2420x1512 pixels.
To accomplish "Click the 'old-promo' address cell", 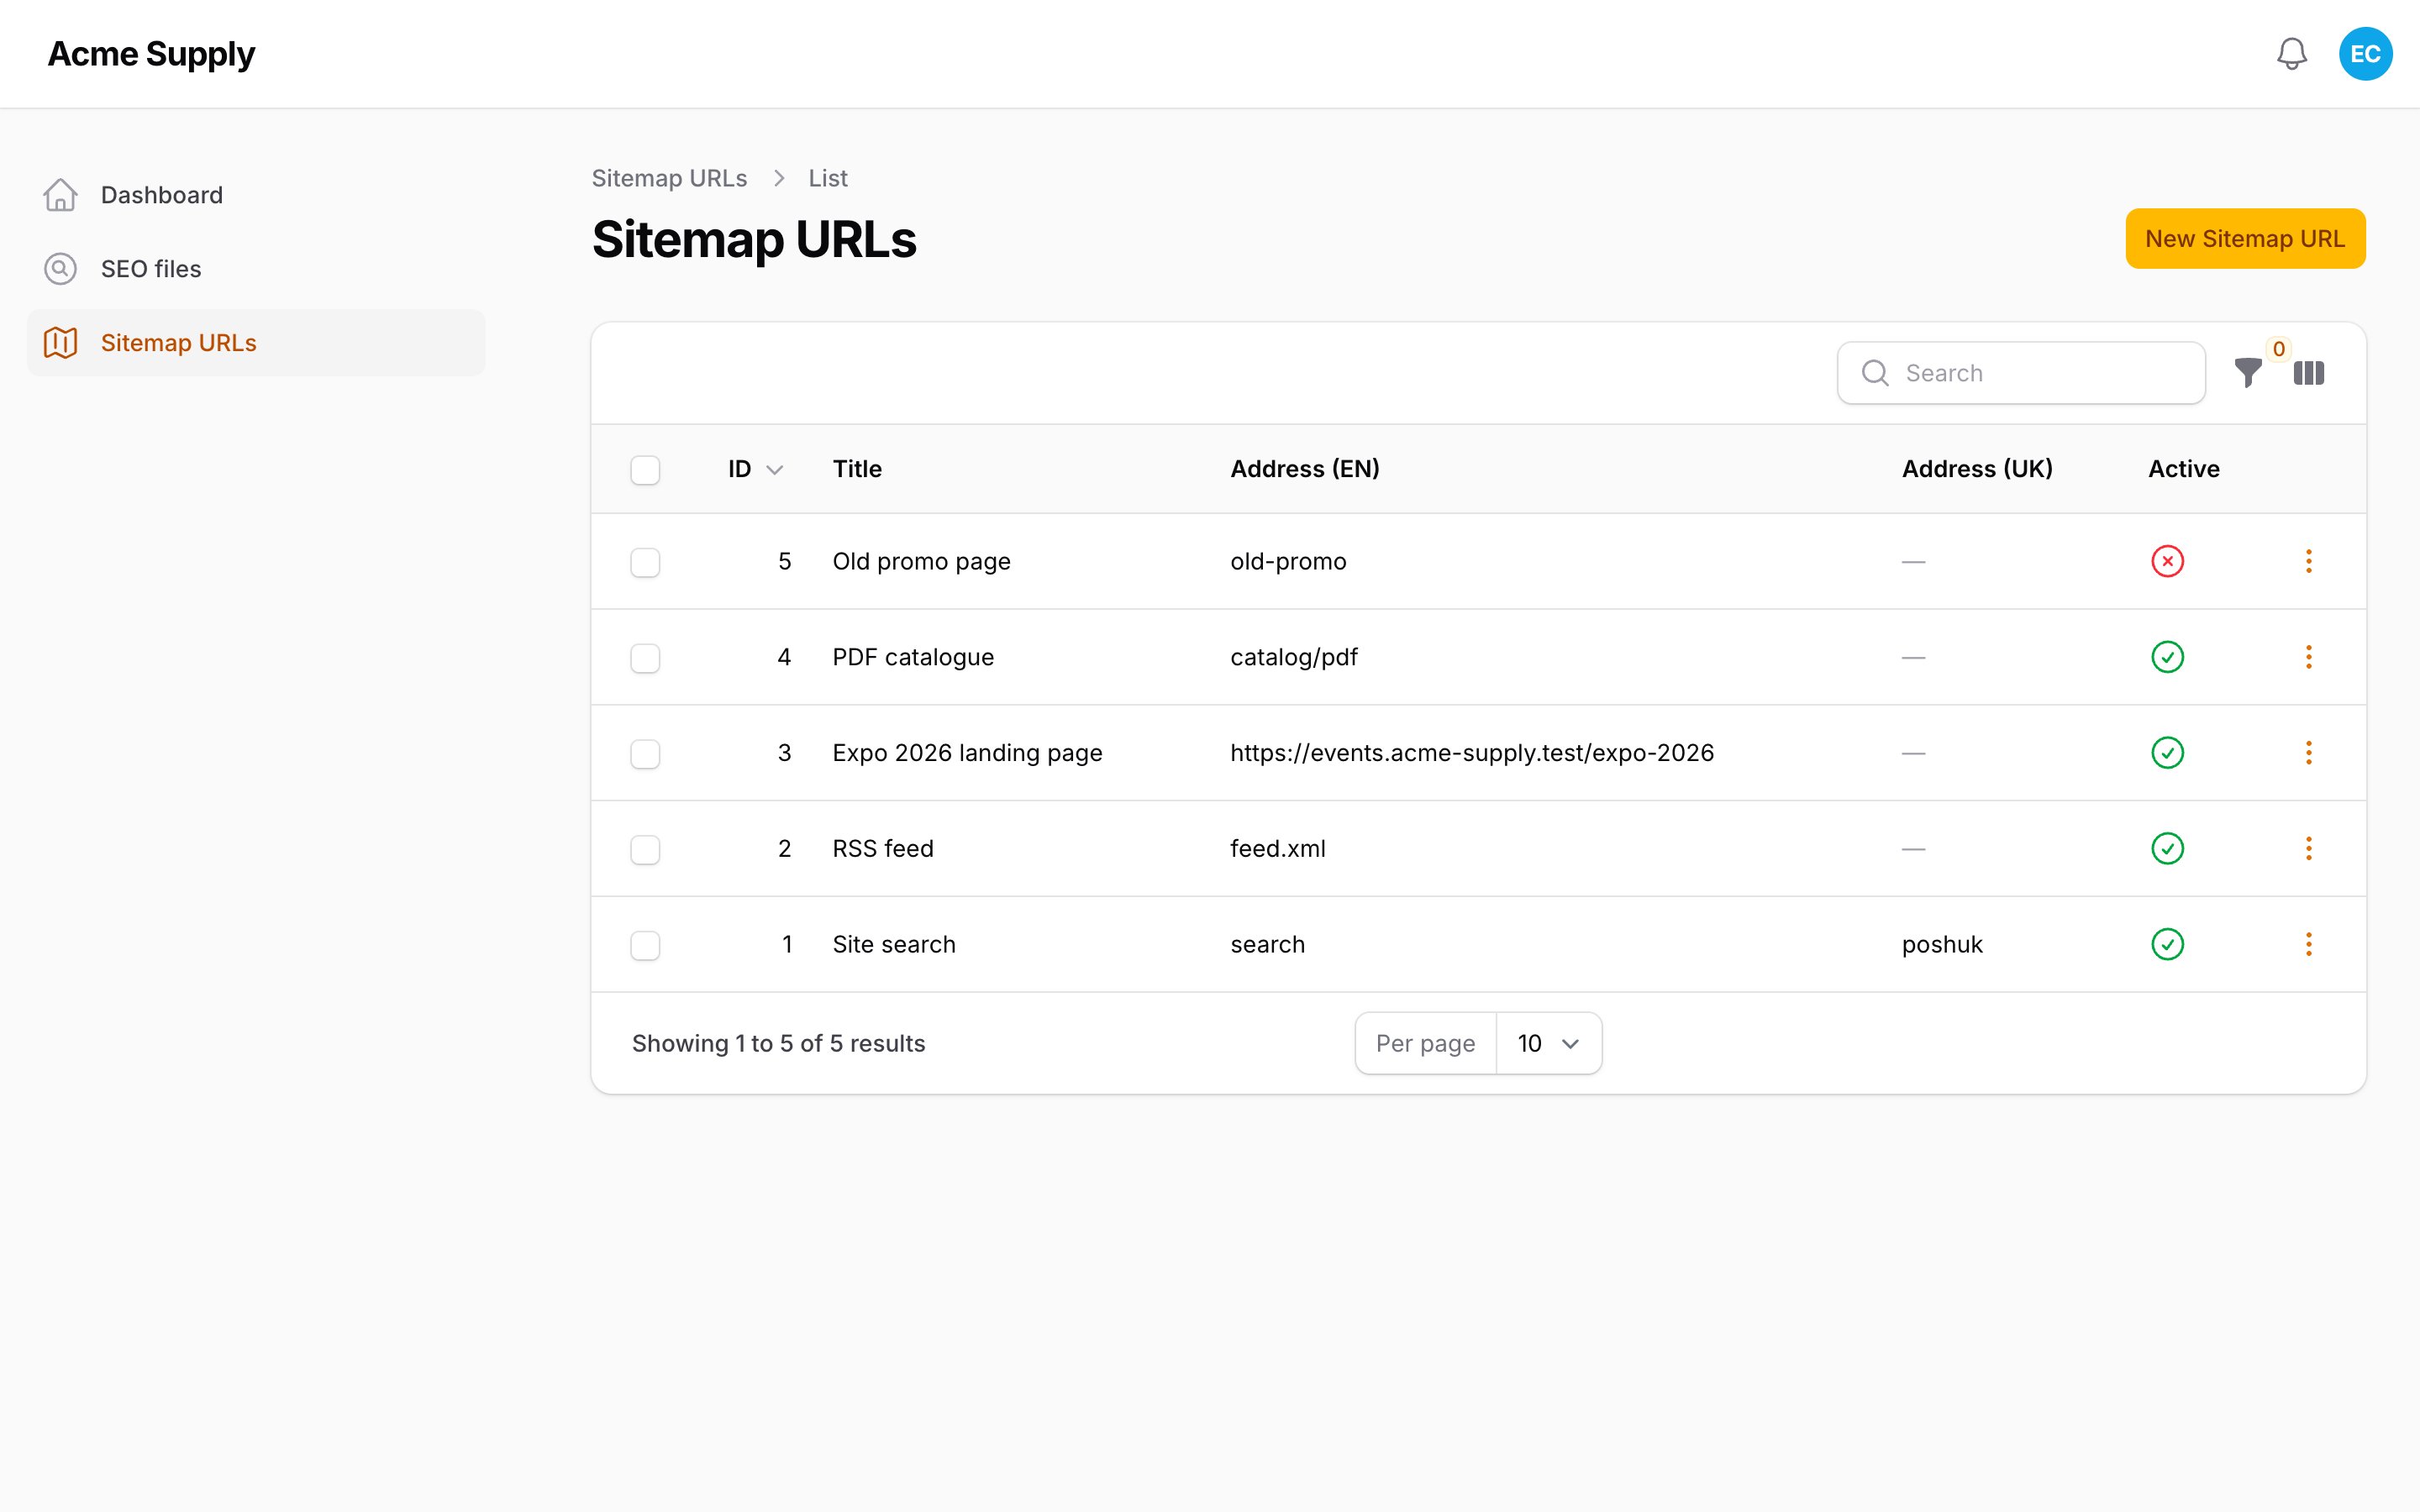I will [x=1288, y=561].
